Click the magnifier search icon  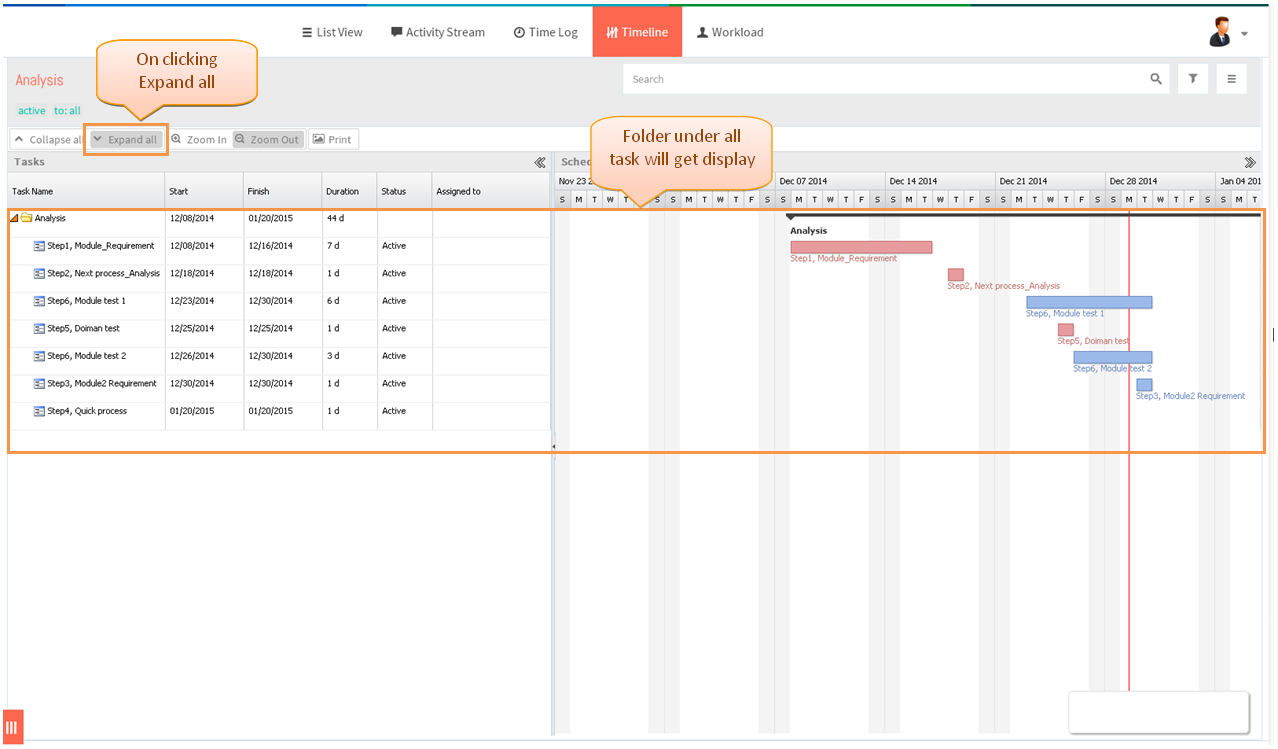pyautogui.click(x=1156, y=79)
